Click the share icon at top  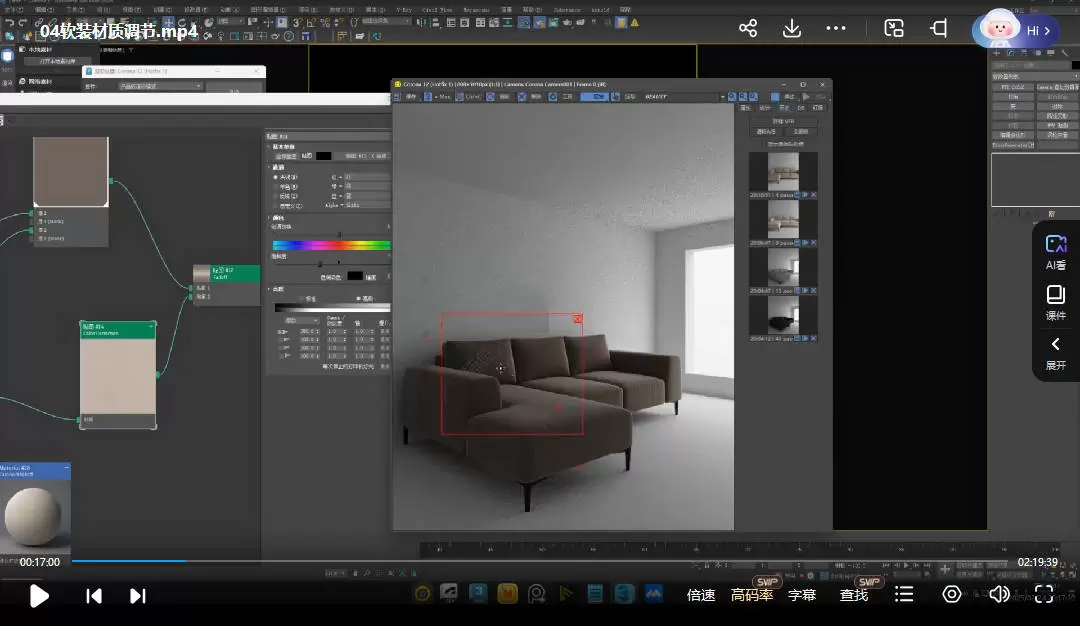point(748,29)
